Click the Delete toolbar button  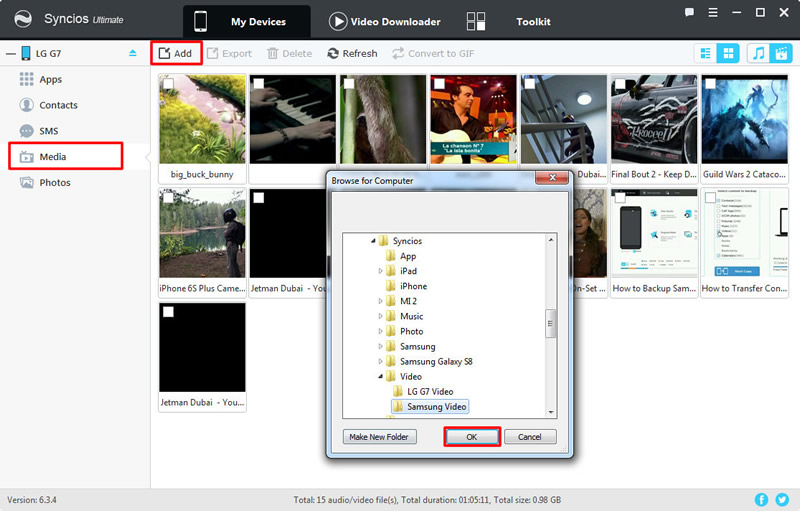(289, 53)
